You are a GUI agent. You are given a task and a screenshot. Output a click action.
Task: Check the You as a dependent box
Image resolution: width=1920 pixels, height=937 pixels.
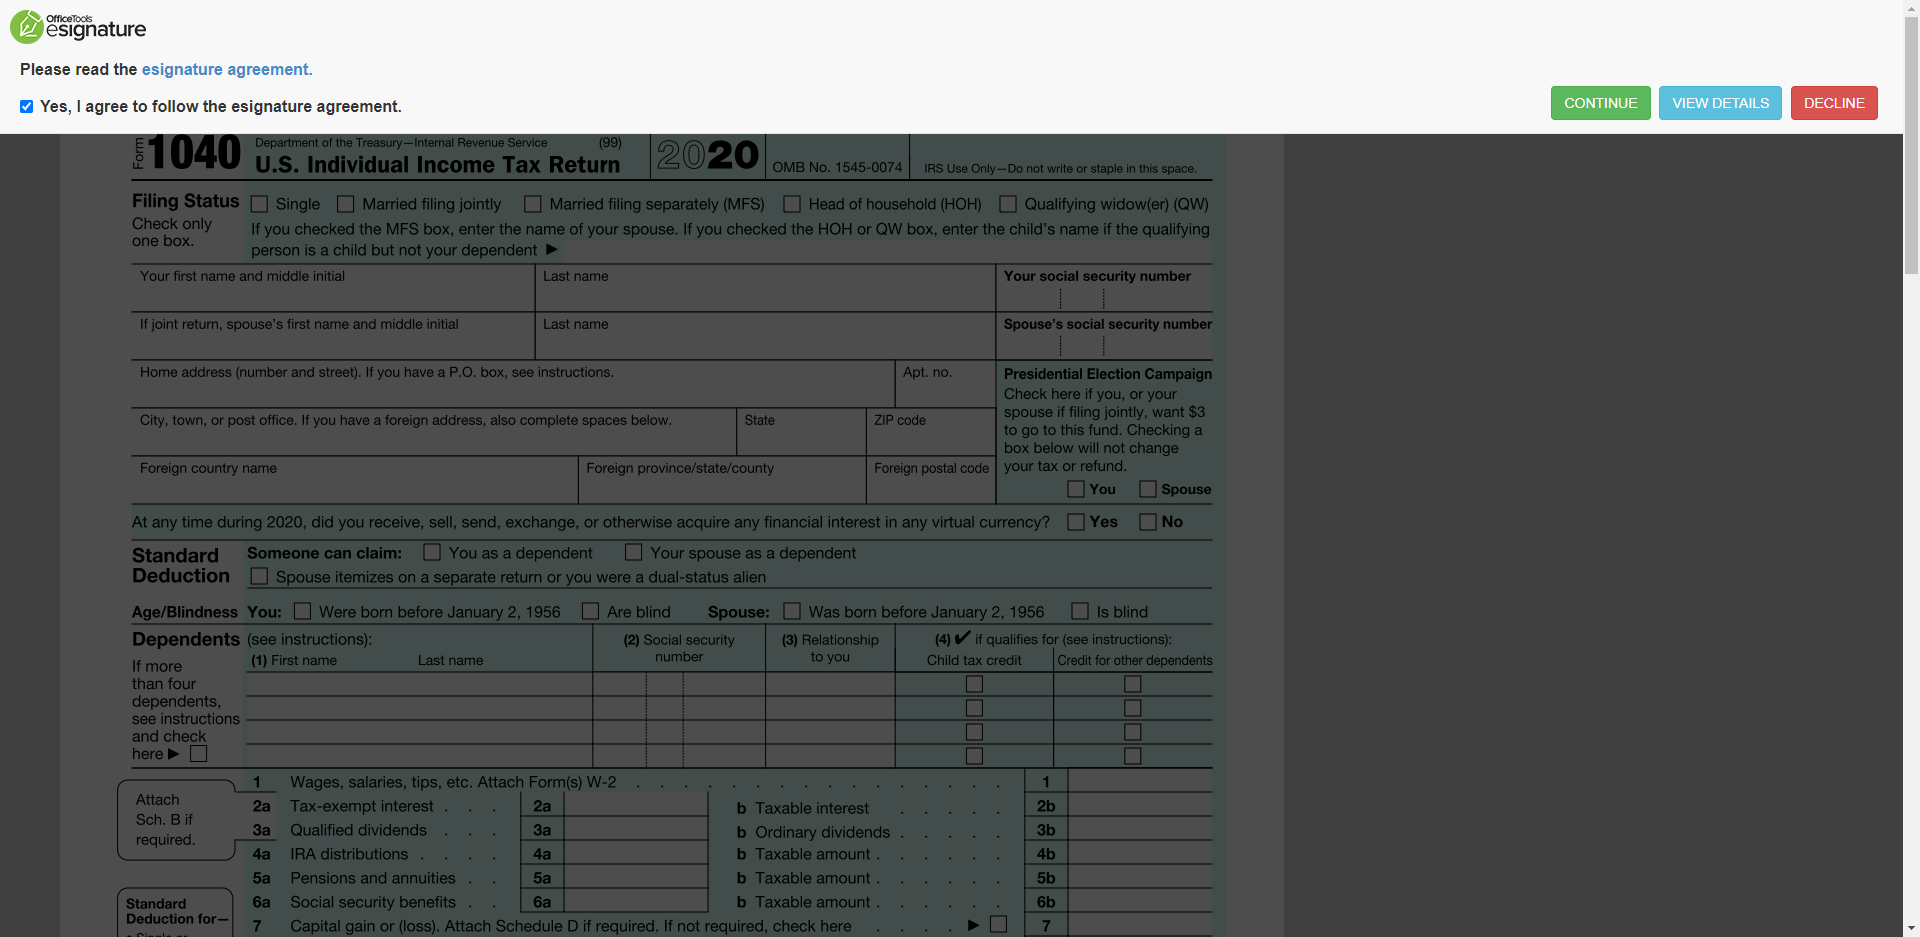point(432,552)
